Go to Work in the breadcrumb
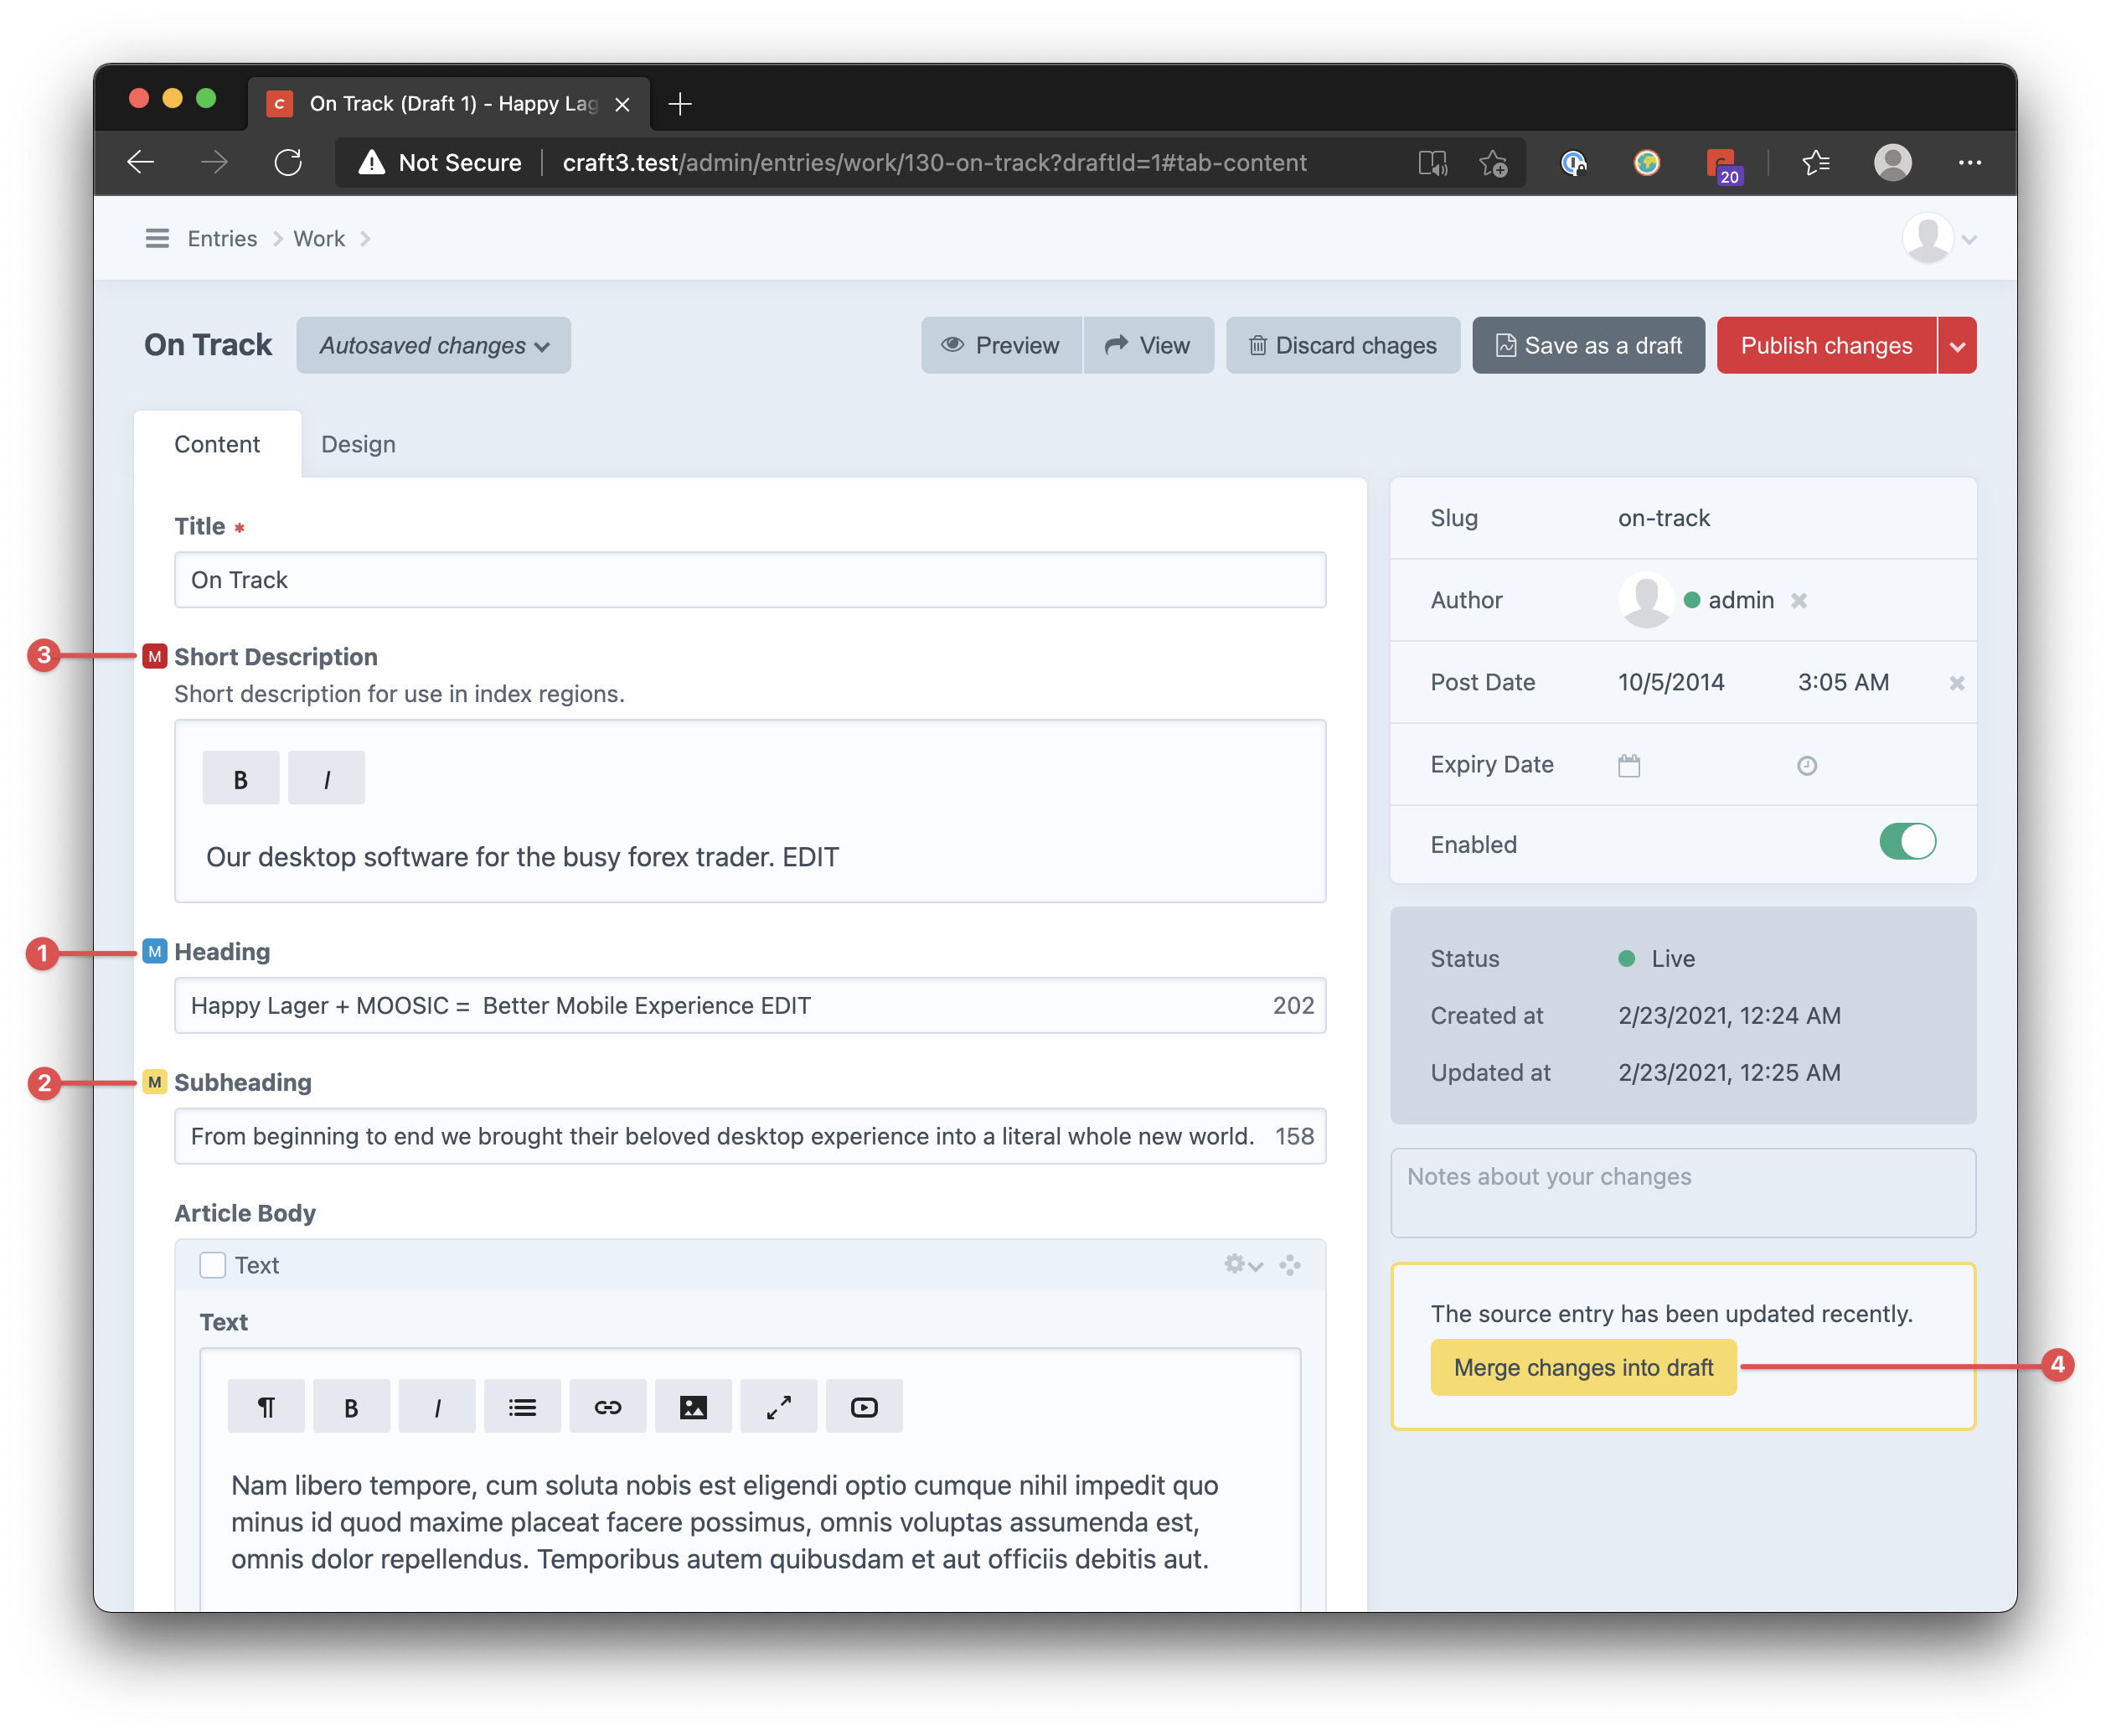 coord(319,238)
